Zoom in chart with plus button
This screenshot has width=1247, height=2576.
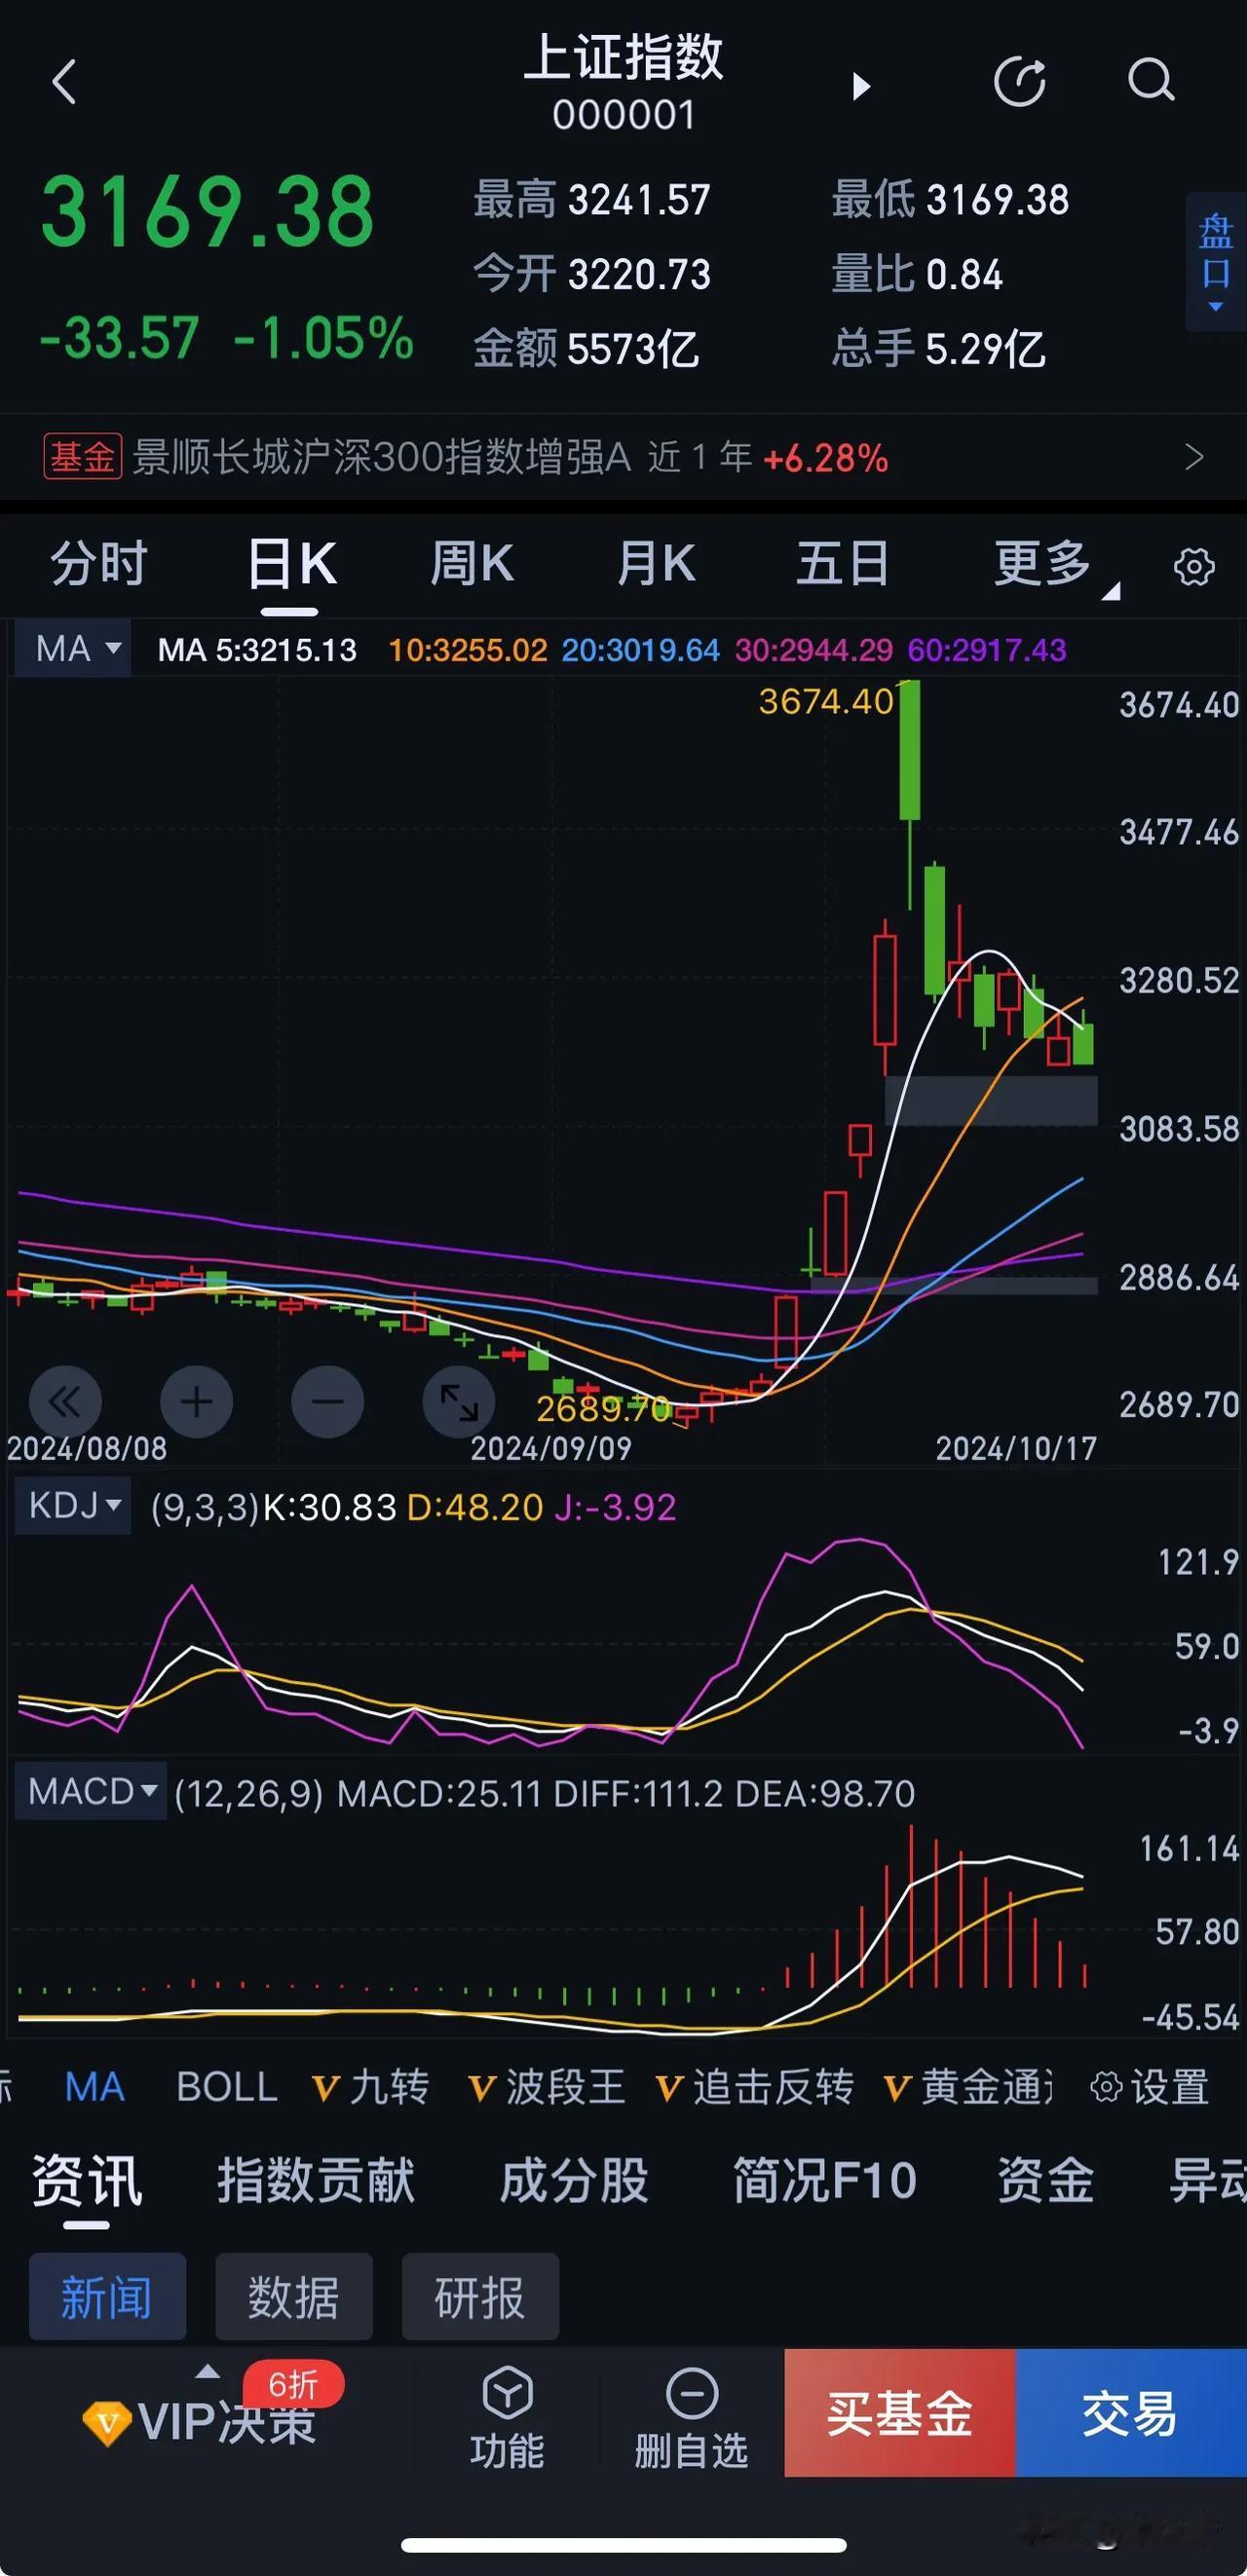pos(196,1402)
